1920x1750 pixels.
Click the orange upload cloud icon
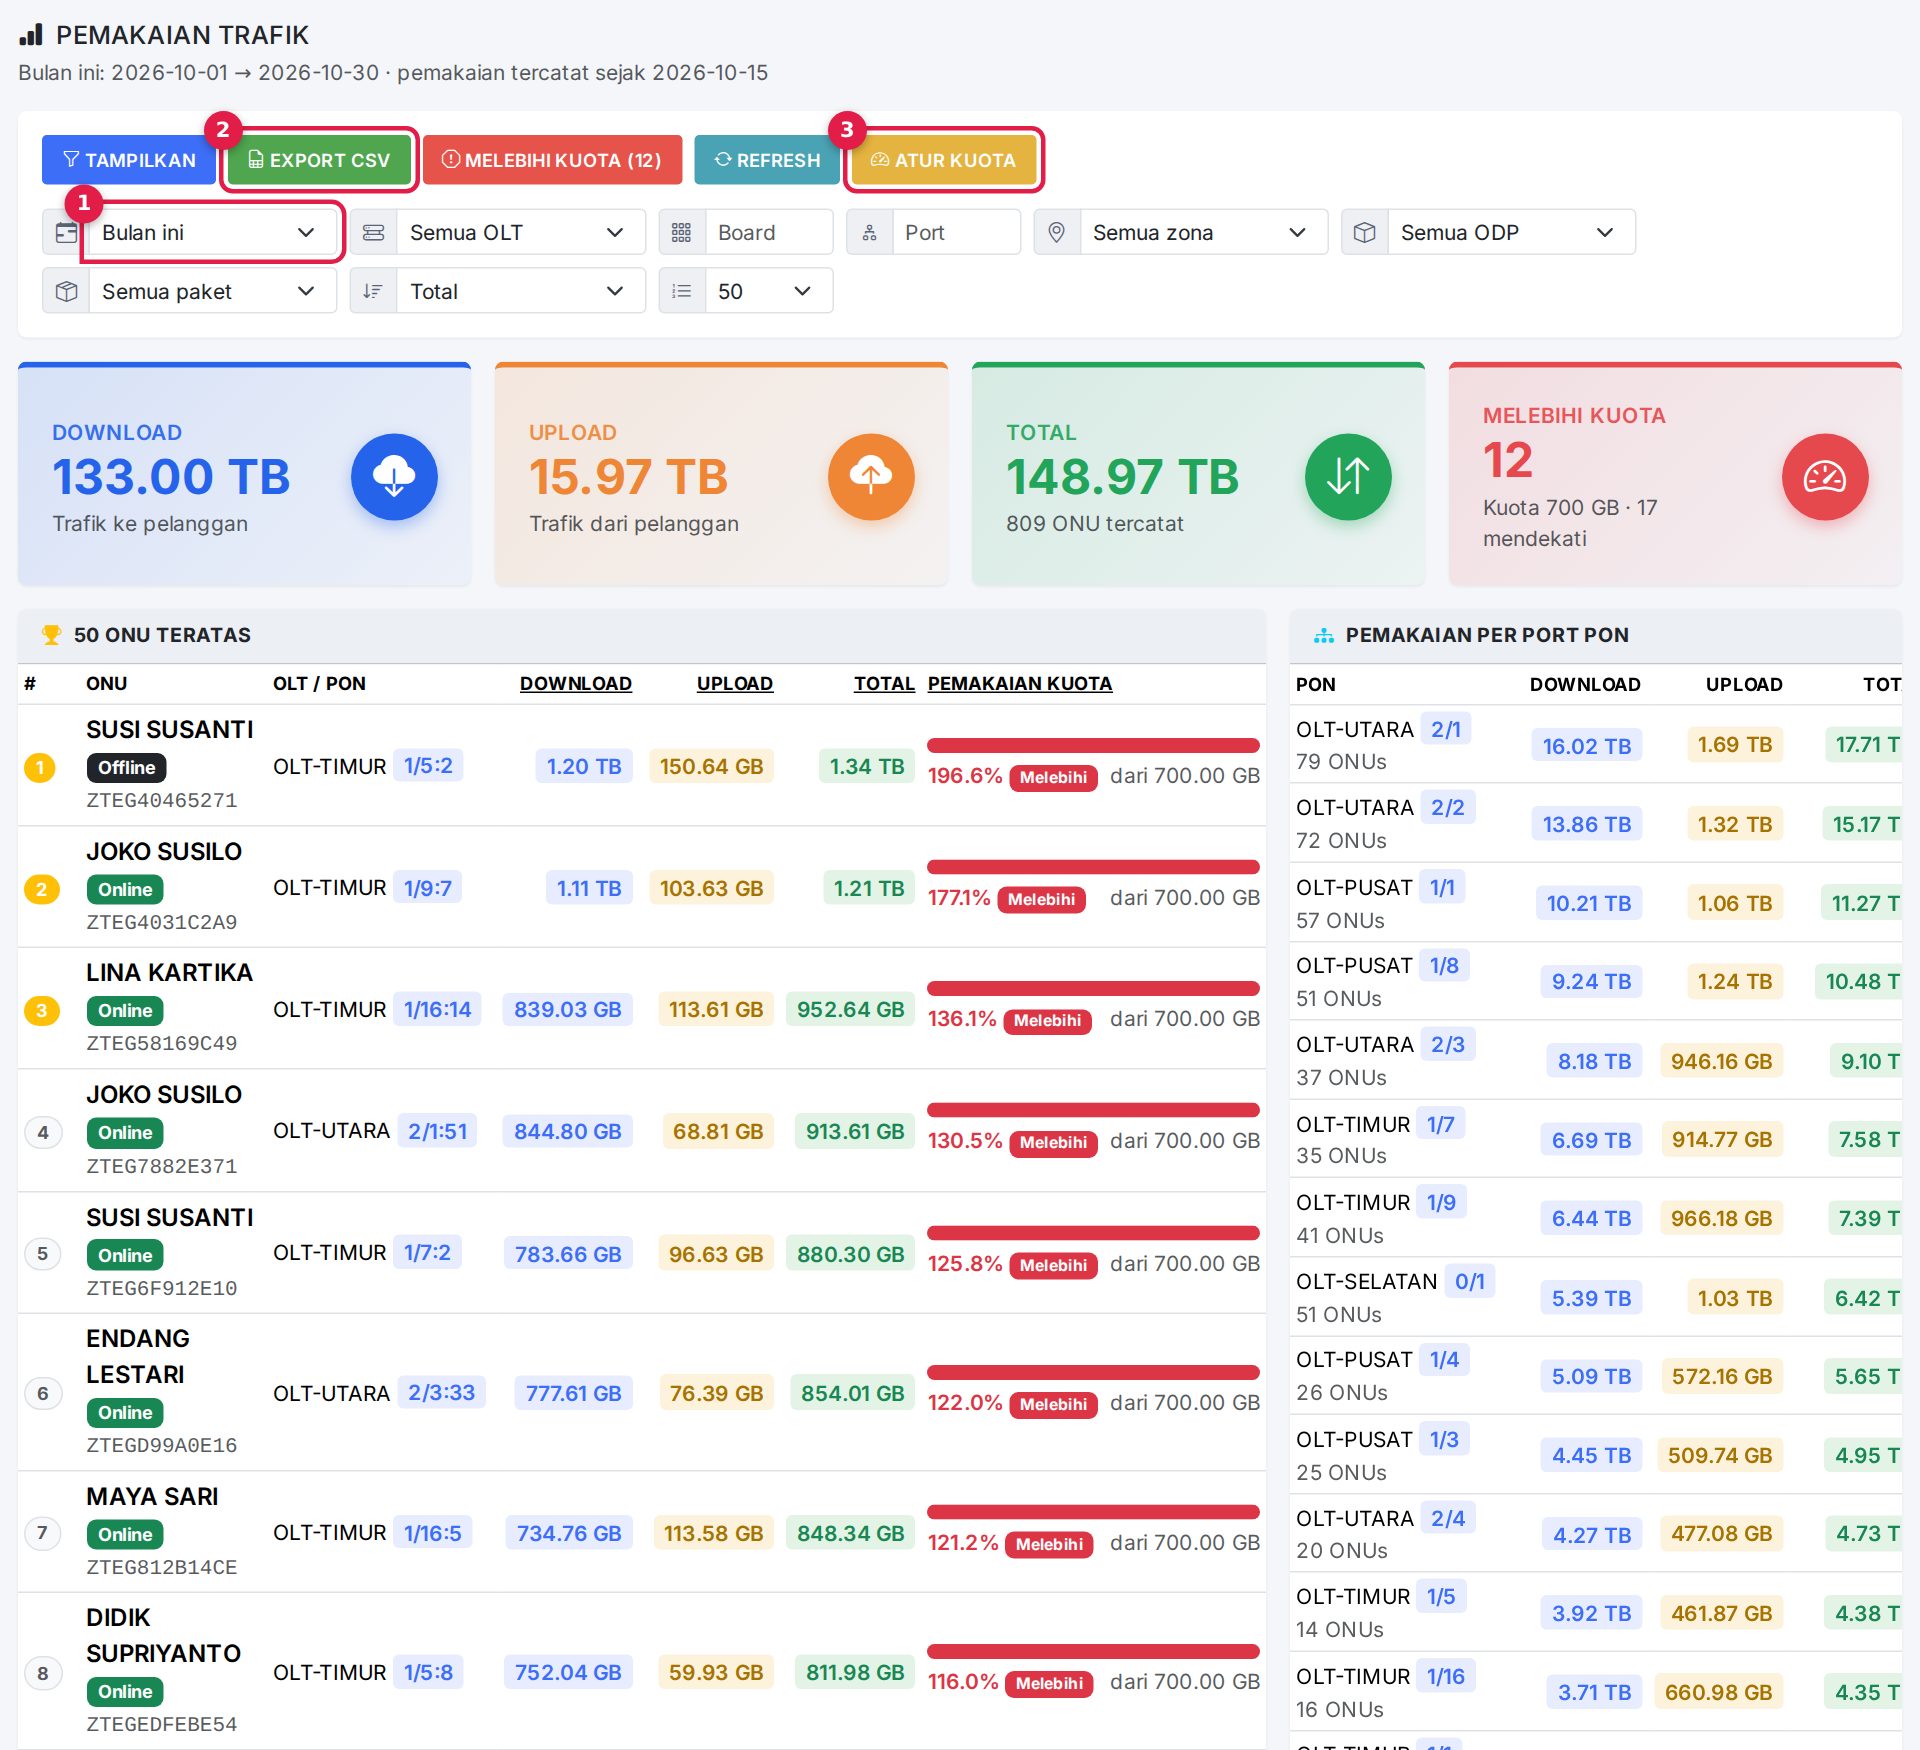pos(871,477)
